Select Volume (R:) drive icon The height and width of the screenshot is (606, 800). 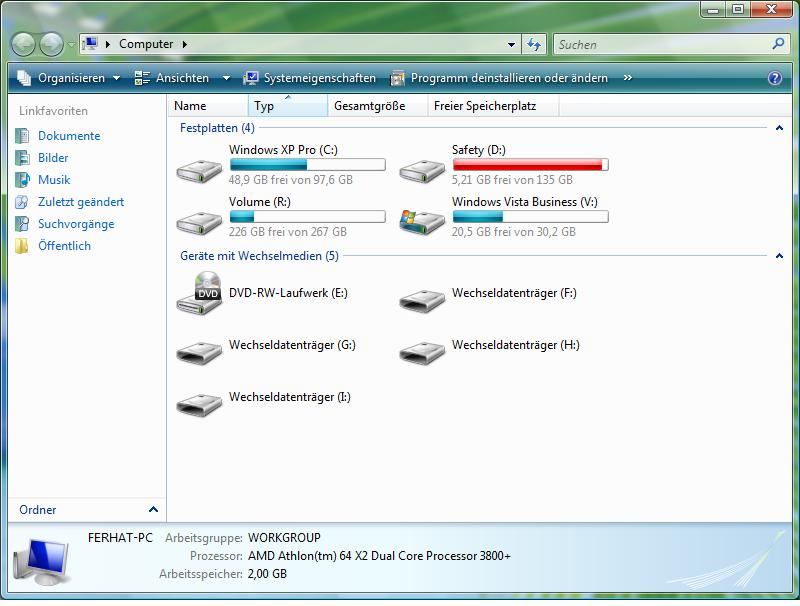(199, 222)
